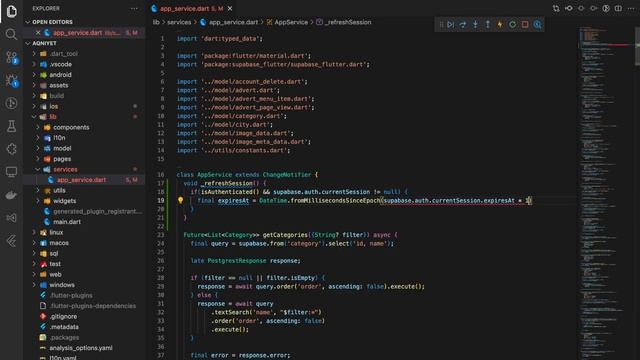Image resolution: width=640 pixels, height=360 pixels.
Task: Open the widget inspector magnifier icon
Action: [538, 24]
